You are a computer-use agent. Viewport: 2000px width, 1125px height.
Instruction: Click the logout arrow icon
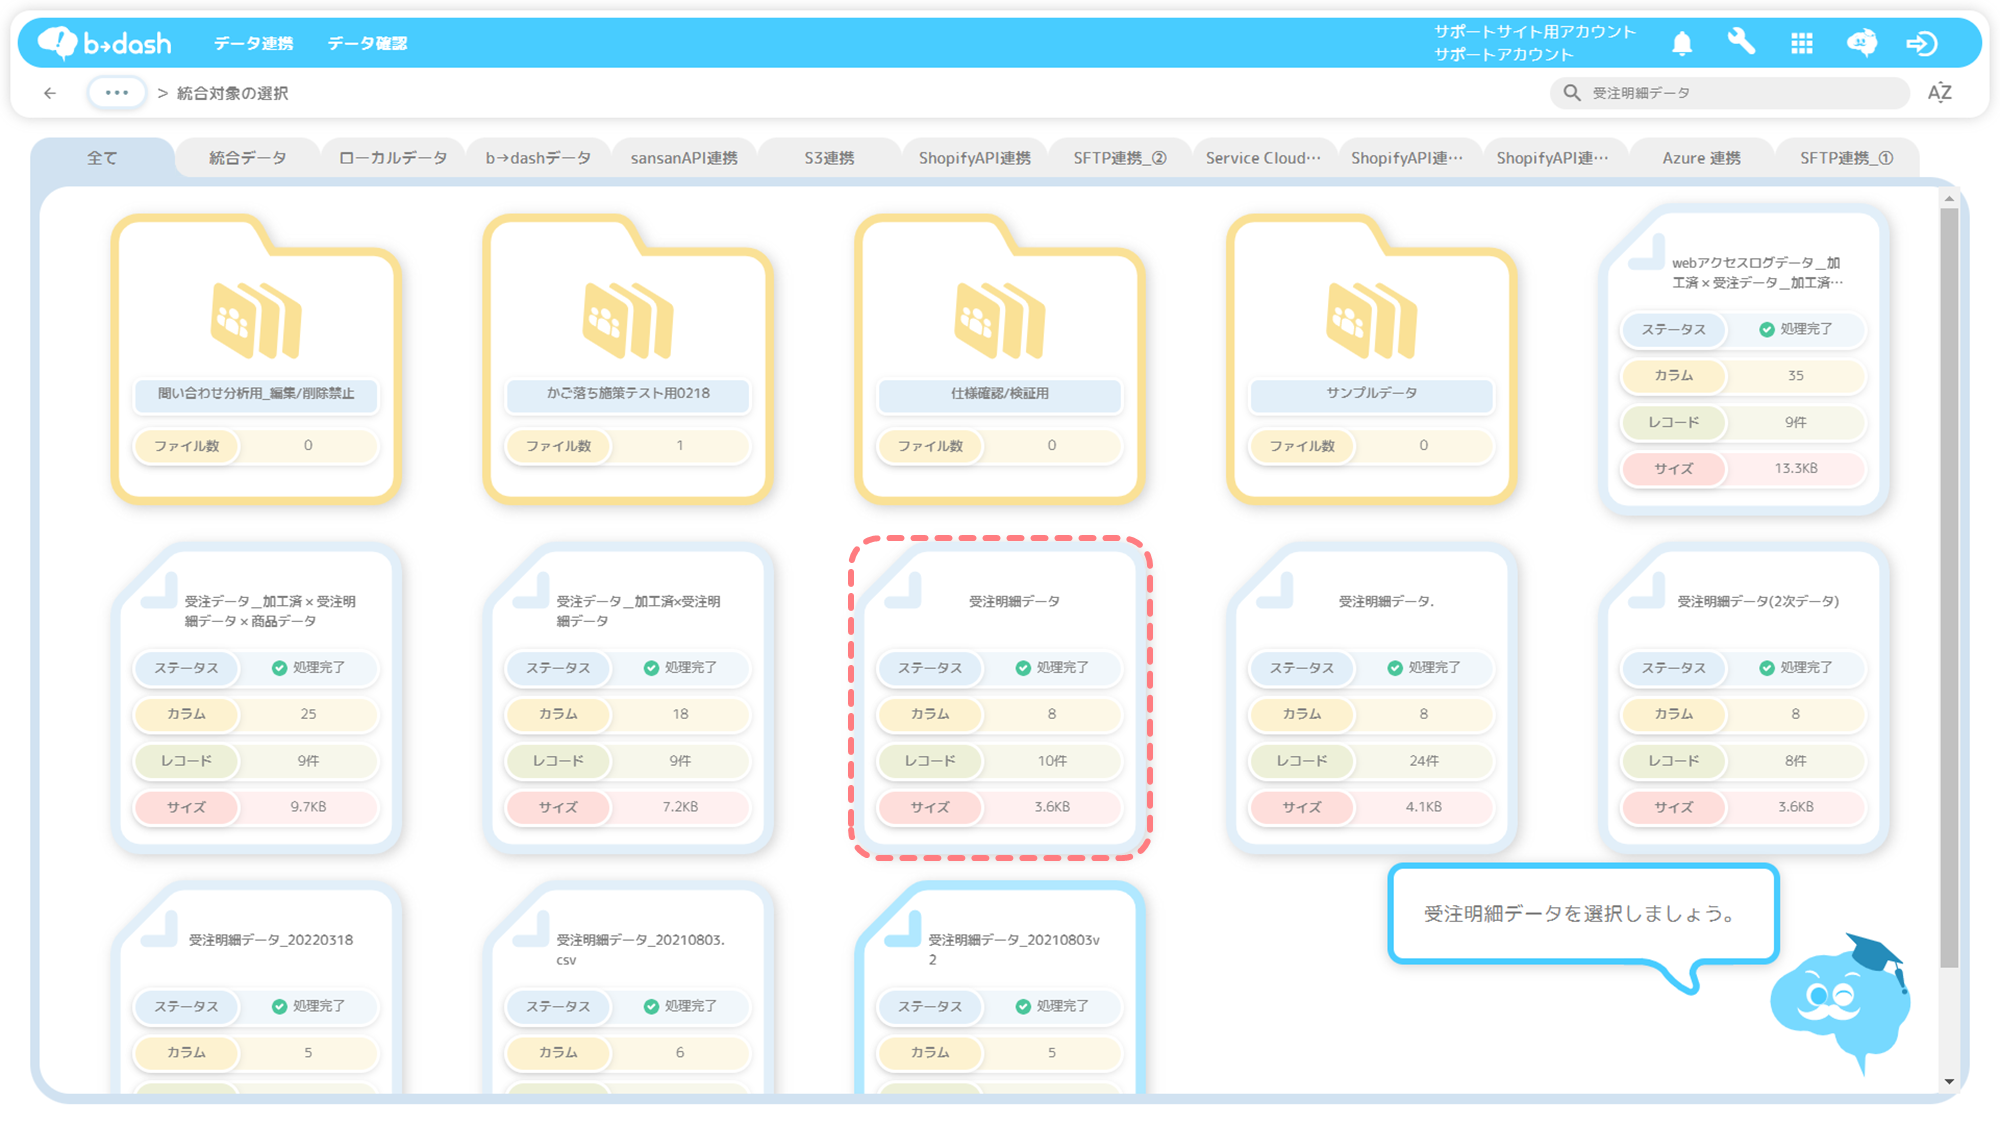(x=1921, y=43)
